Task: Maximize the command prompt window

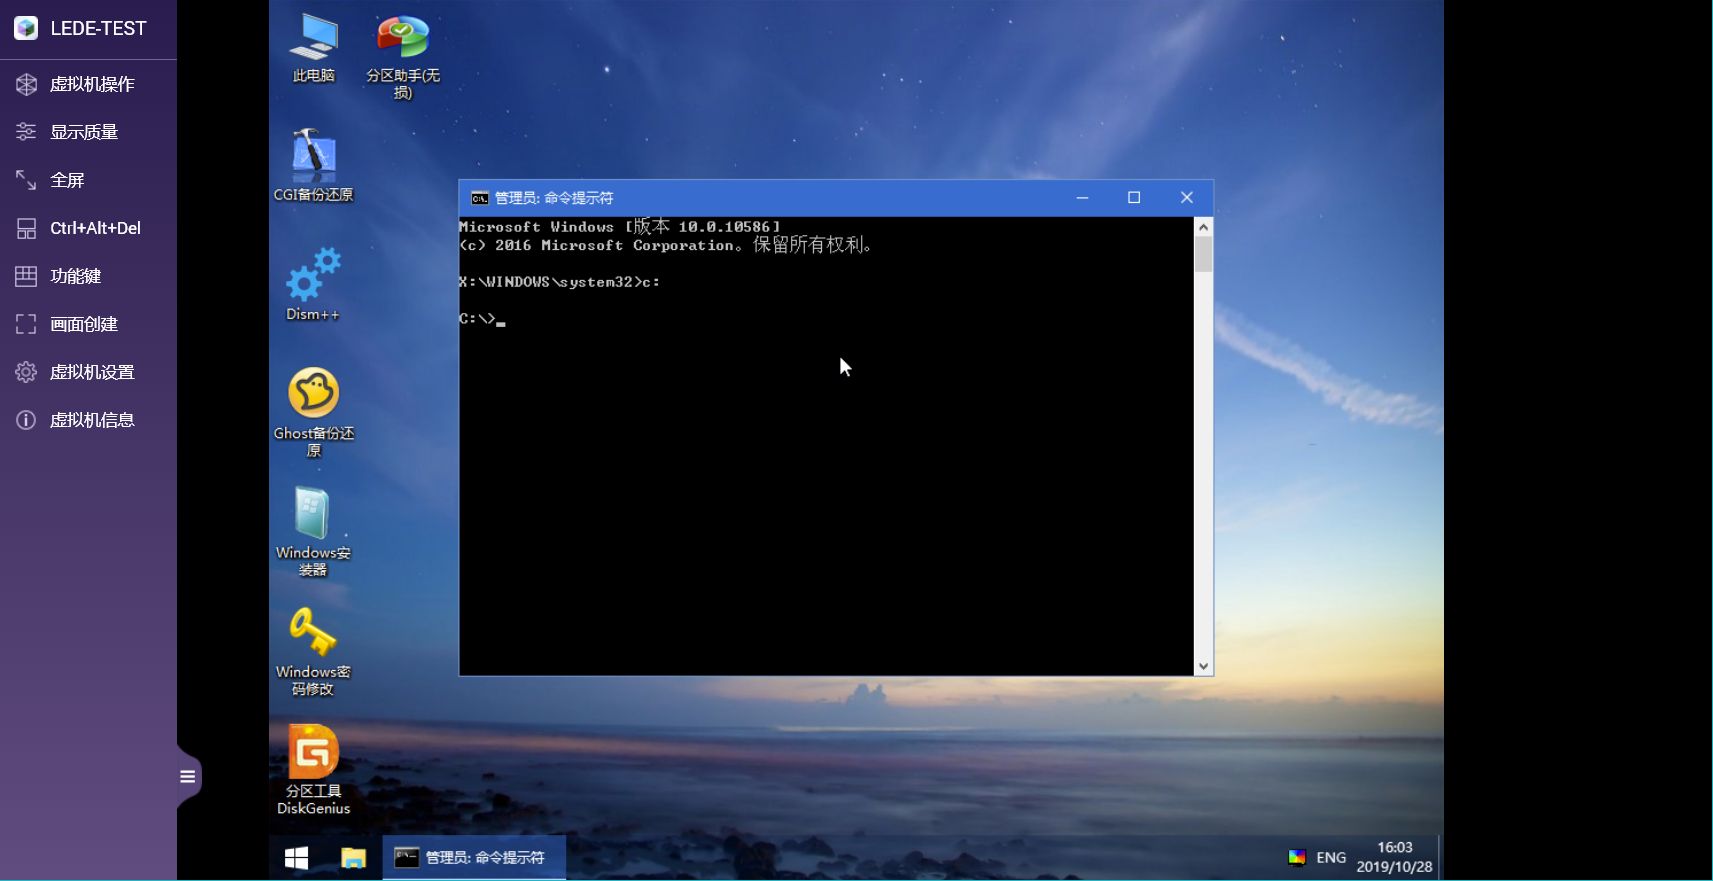Action: click(x=1134, y=198)
